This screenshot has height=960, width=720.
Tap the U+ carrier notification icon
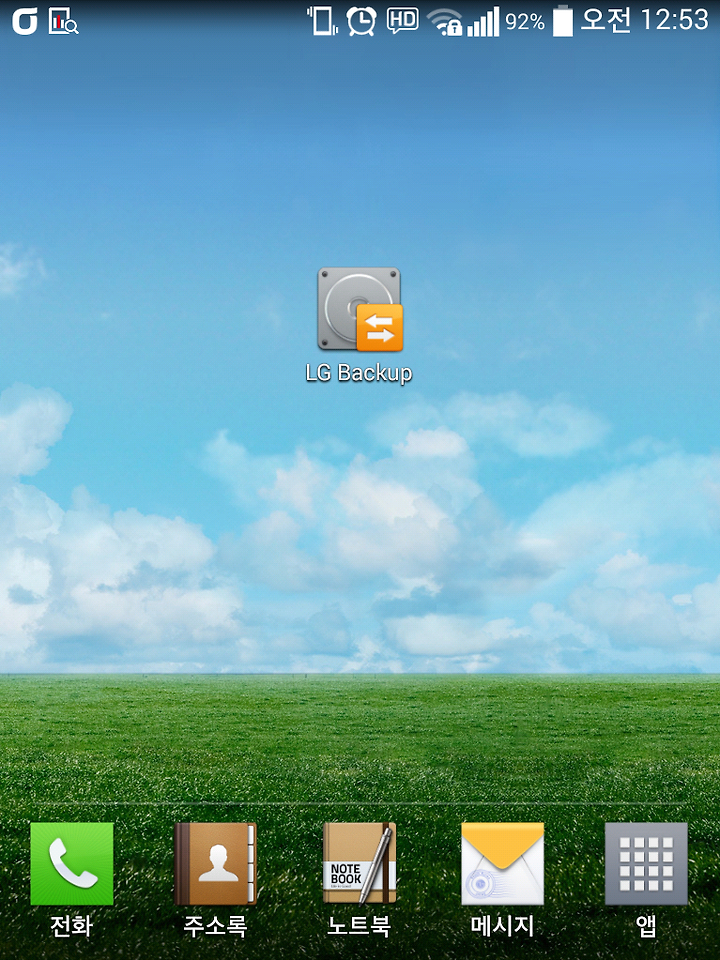point(25,21)
